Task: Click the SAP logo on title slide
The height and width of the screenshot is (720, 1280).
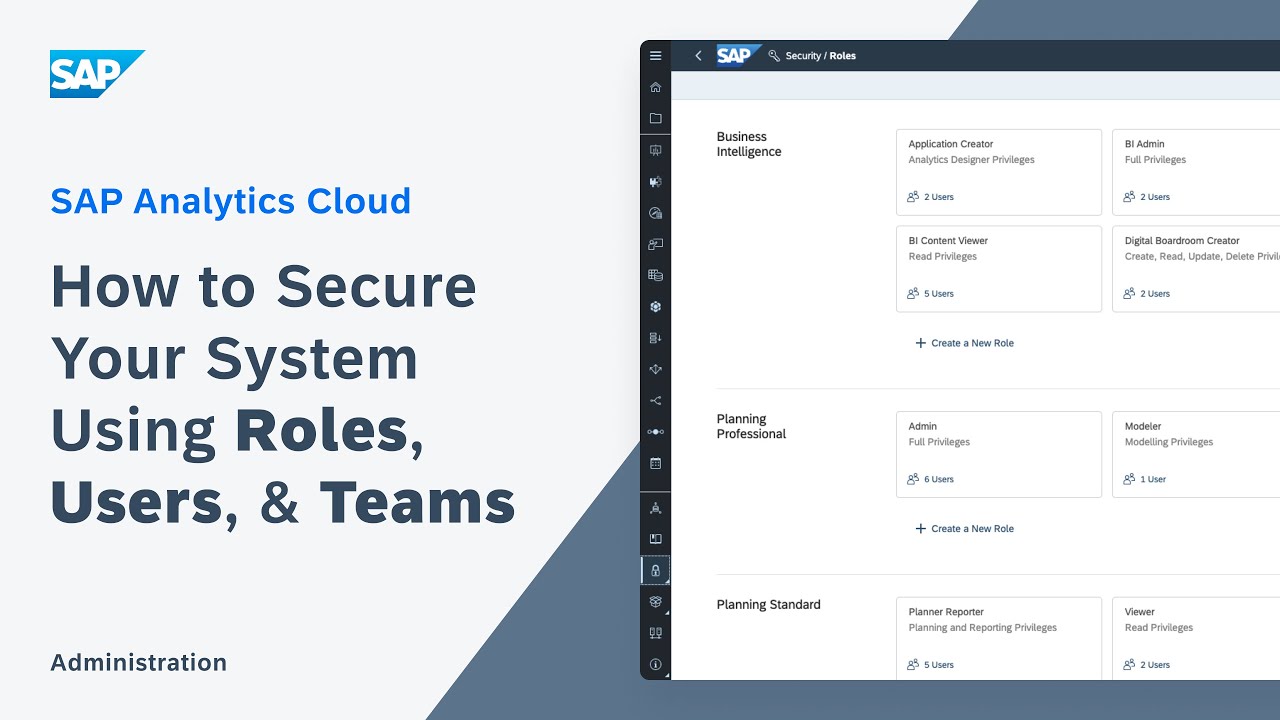Action: 98,74
